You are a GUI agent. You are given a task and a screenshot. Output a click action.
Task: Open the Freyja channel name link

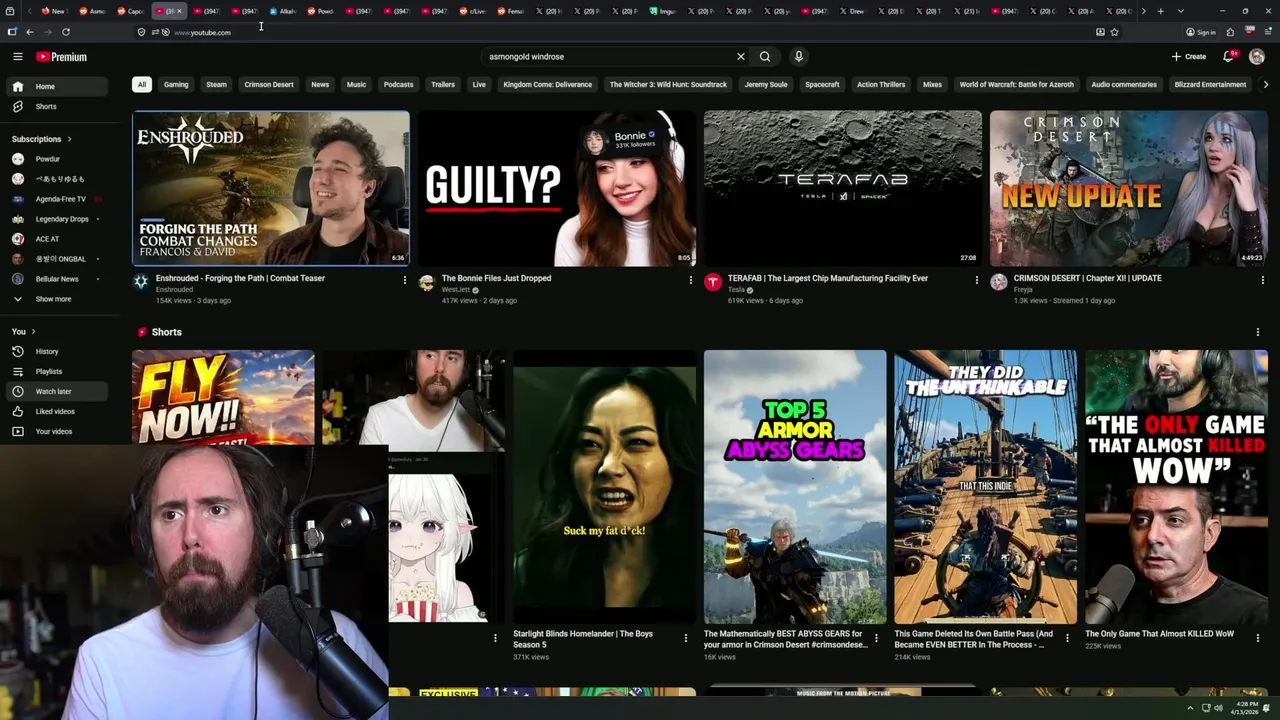click(1023, 290)
